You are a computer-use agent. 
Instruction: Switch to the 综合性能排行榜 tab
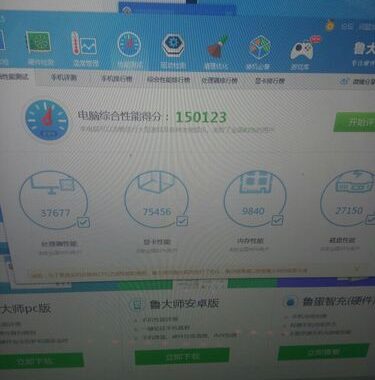click(168, 79)
